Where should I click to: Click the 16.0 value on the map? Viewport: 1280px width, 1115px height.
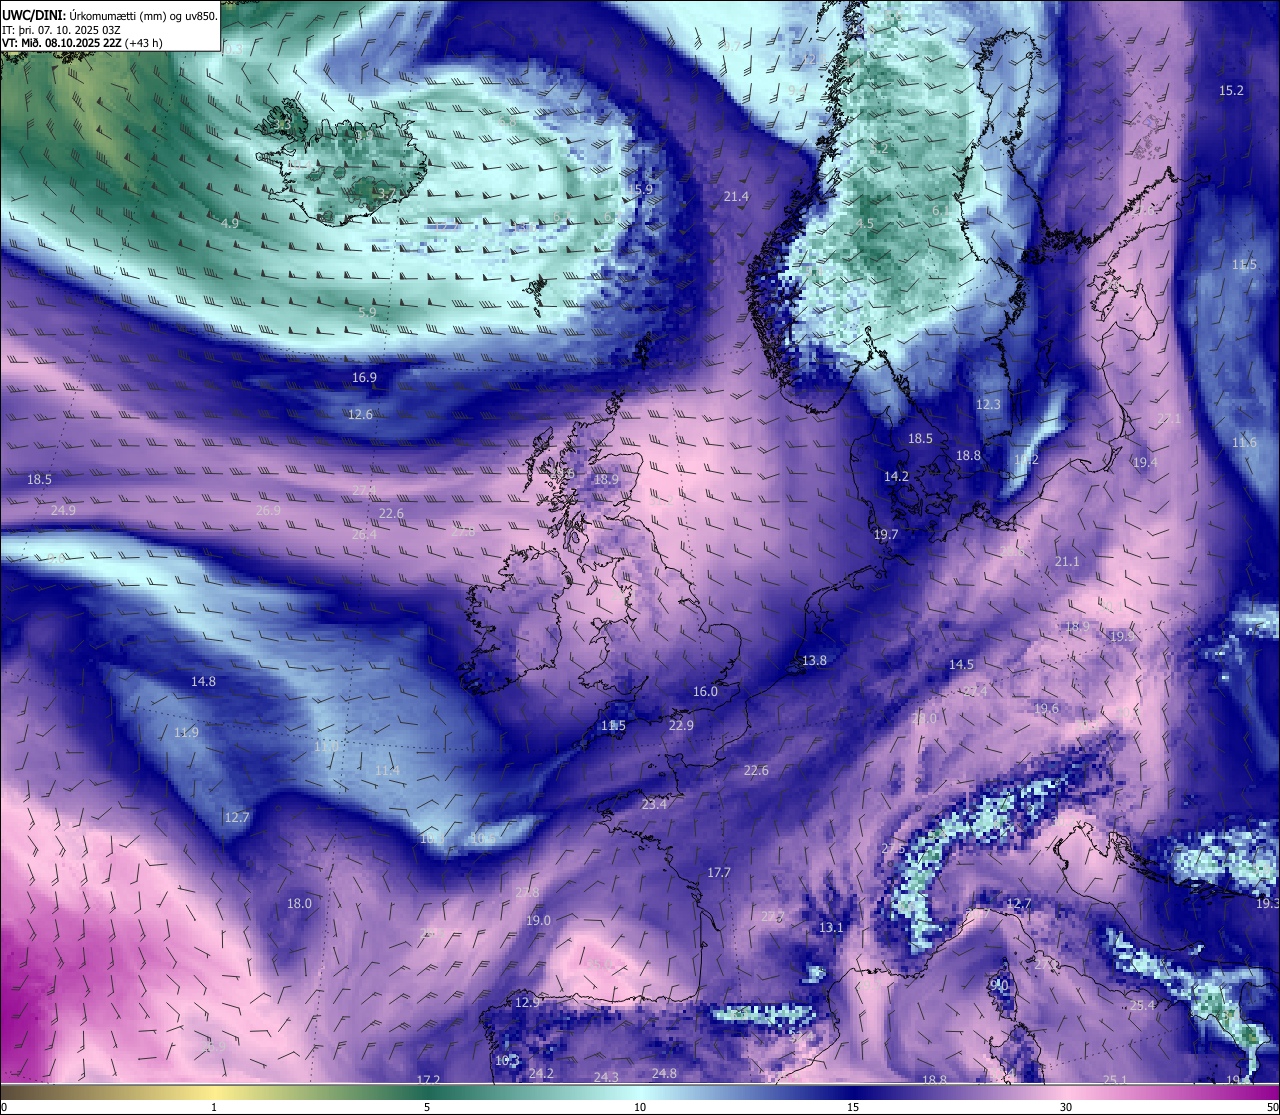coord(705,692)
